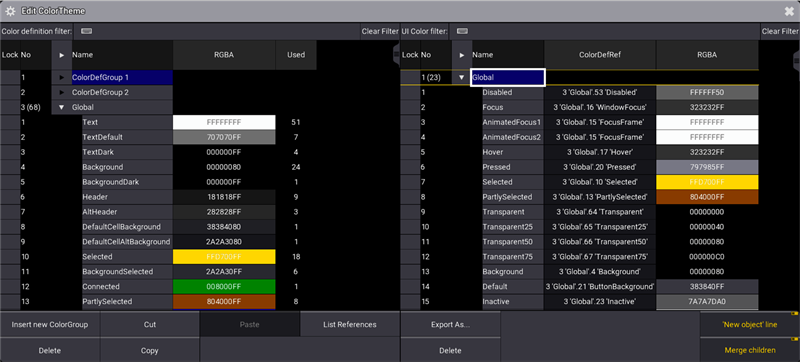Expand ColorDefGroup 2 tree arrow
Viewport: 800px width, 362px height.
pyautogui.click(x=61, y=93)
